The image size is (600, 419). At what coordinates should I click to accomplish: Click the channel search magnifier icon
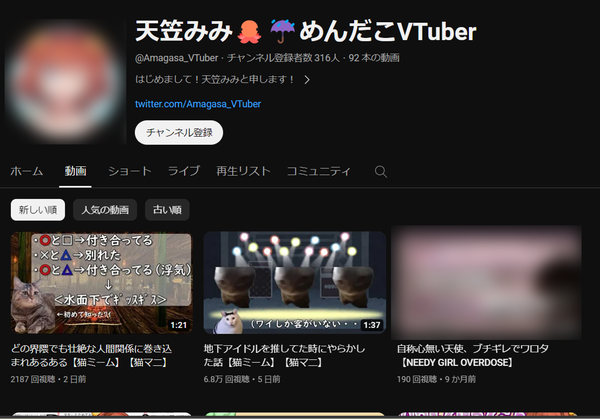(381, 171)
